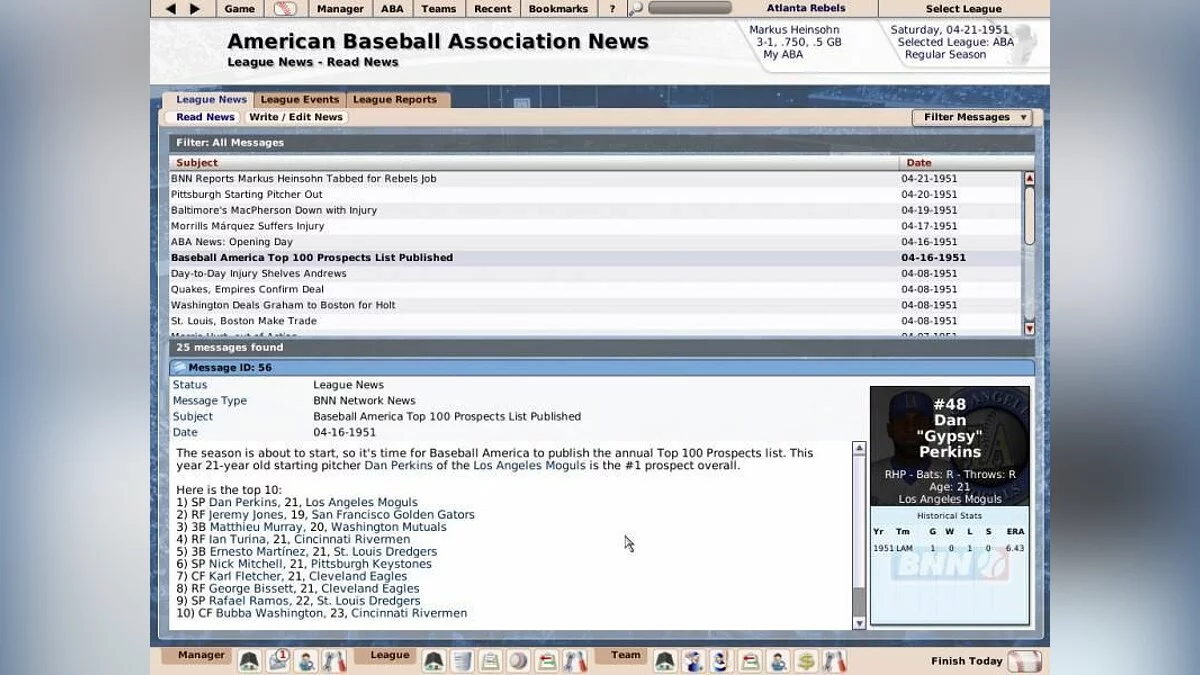
Task: Click the League baseball icon in bottom bar
Action: 518,660
